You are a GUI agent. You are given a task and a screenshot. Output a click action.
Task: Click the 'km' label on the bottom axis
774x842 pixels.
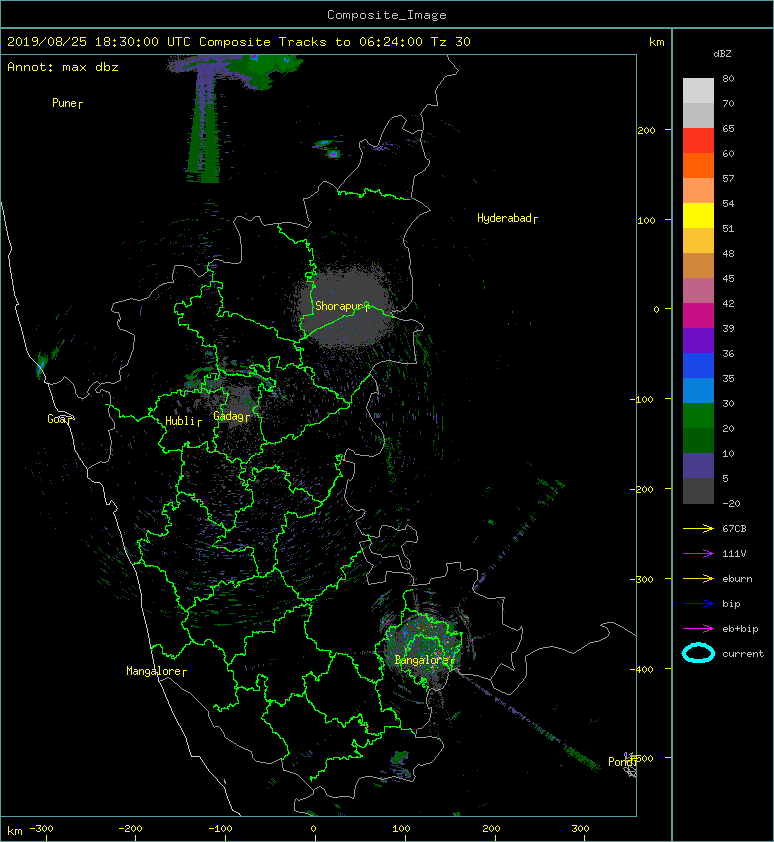(15, 831)
